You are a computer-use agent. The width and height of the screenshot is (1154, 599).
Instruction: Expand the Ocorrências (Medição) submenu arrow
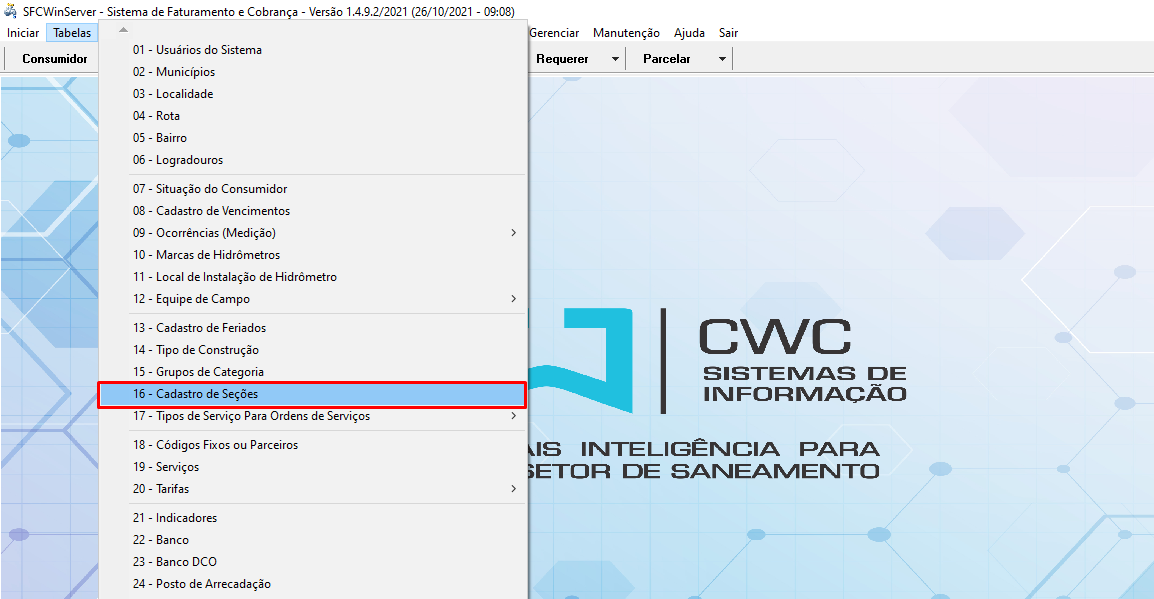[x=513, y=233]
